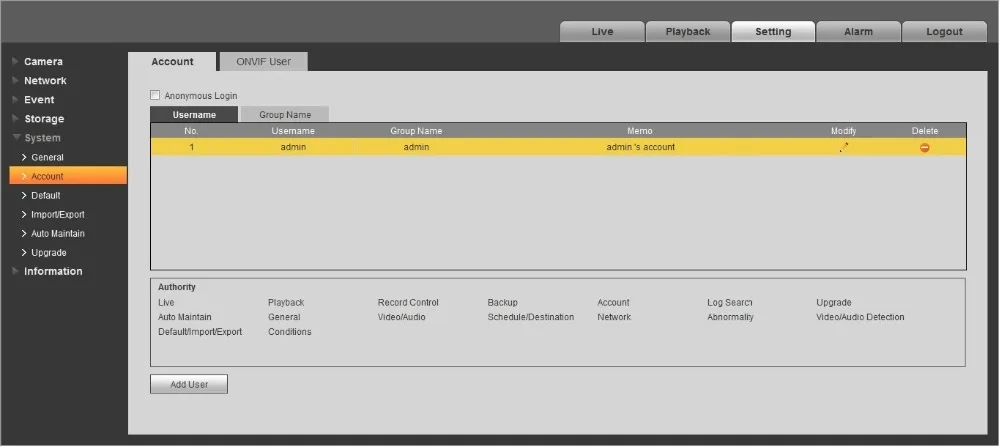Open Auto Maintain settings

point(57,233)
